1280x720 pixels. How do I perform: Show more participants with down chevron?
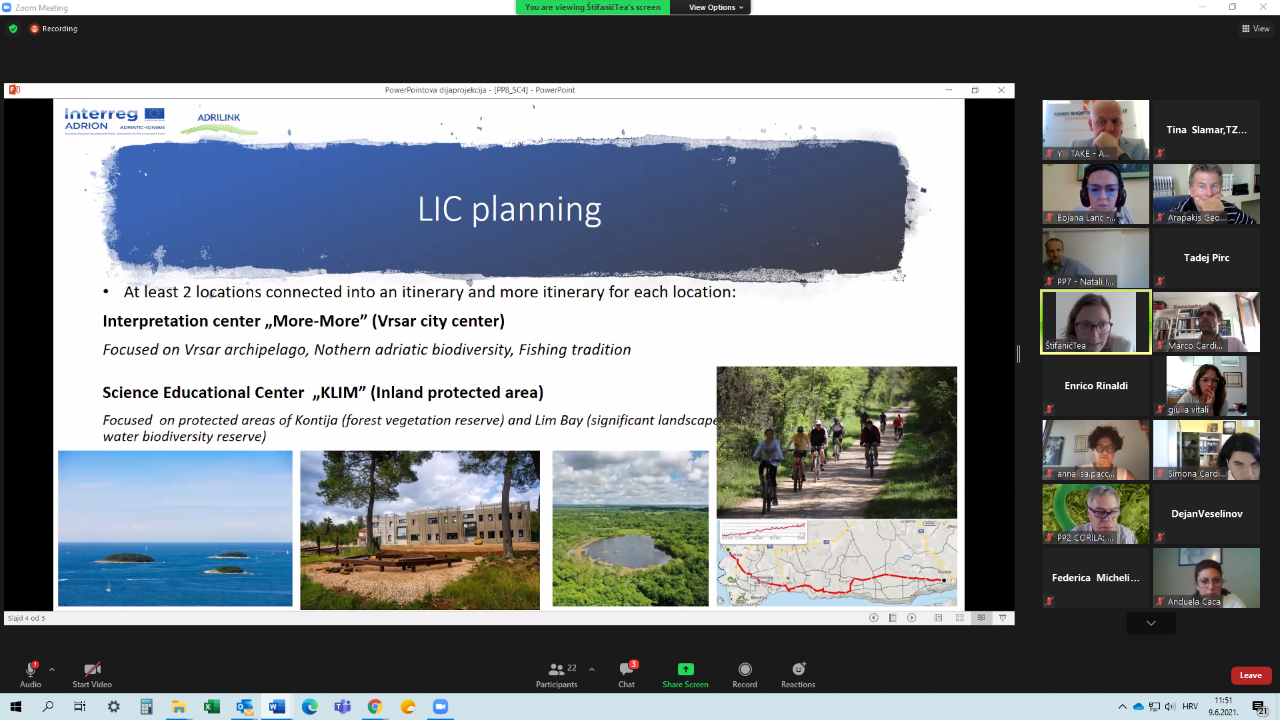point(1151,623)
